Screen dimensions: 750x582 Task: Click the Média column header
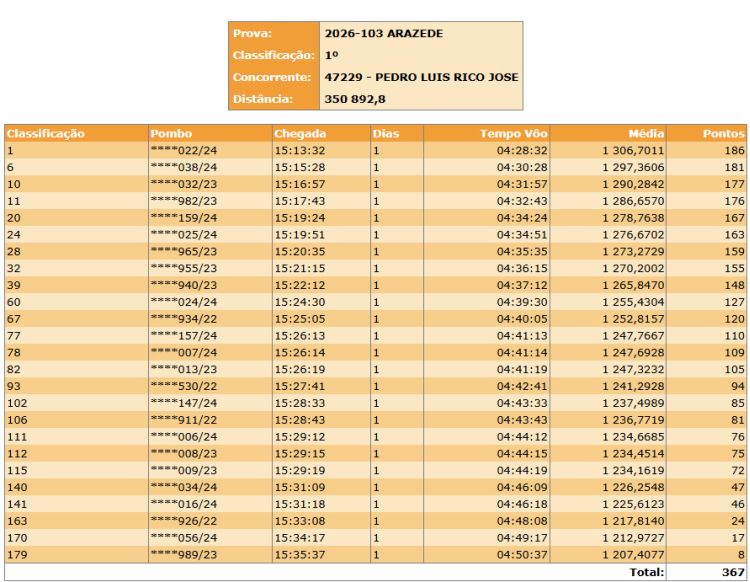[646, 133]
